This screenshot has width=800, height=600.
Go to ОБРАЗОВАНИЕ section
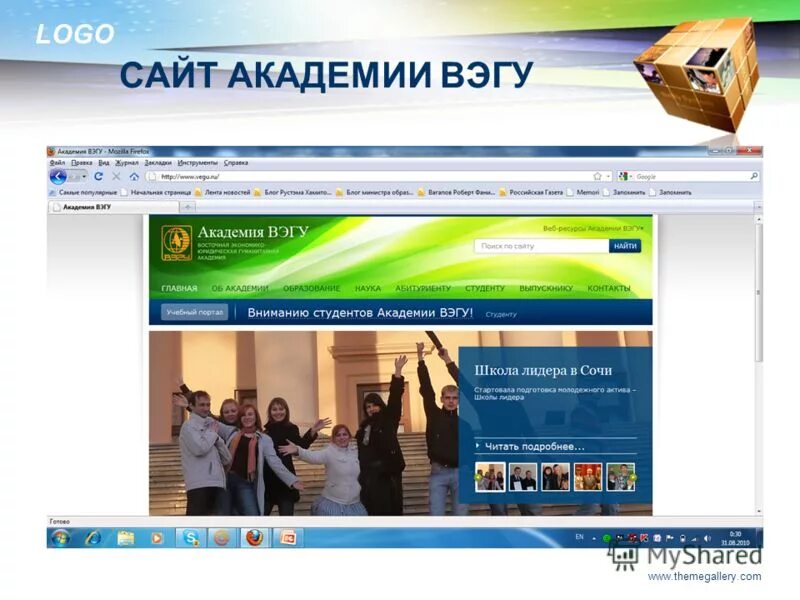point(311,288)
